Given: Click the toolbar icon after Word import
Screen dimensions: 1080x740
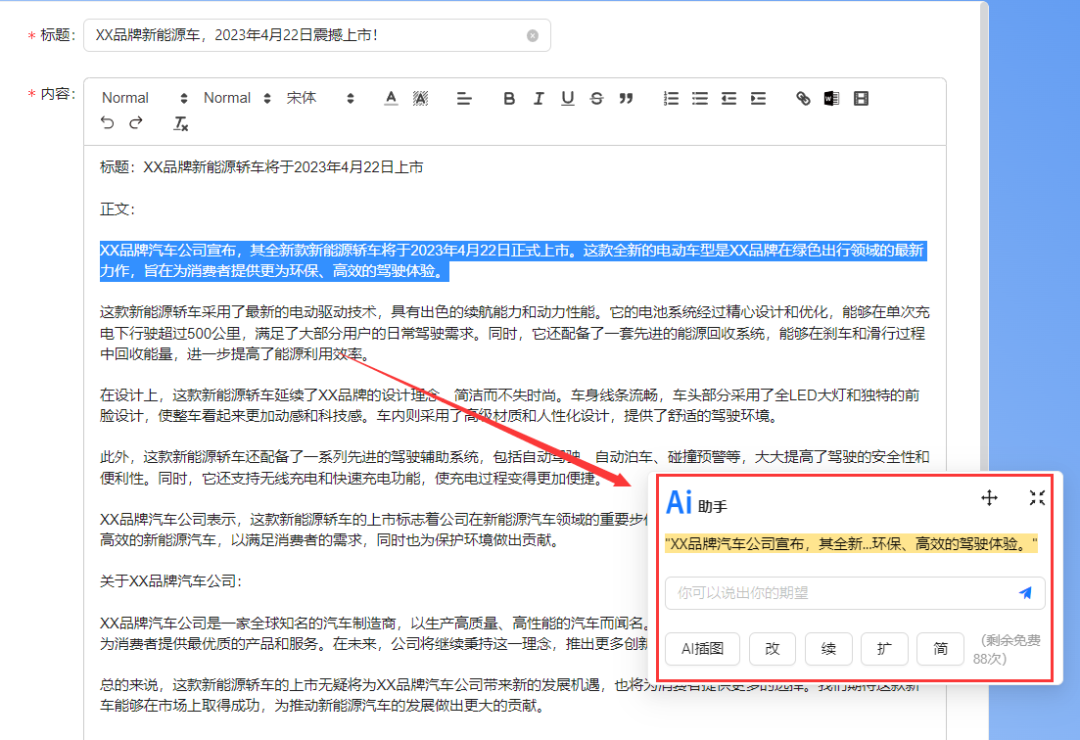Looking at the screenshot, I should point(861,99).
